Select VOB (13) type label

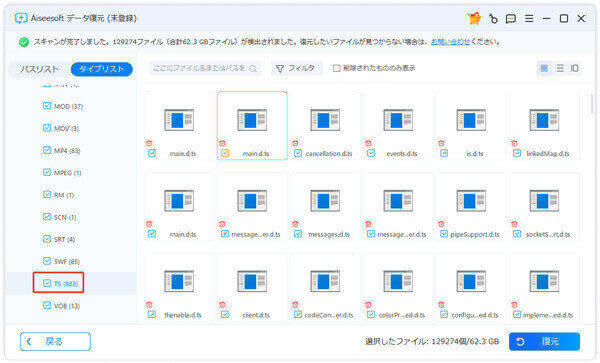click(67, 306)
